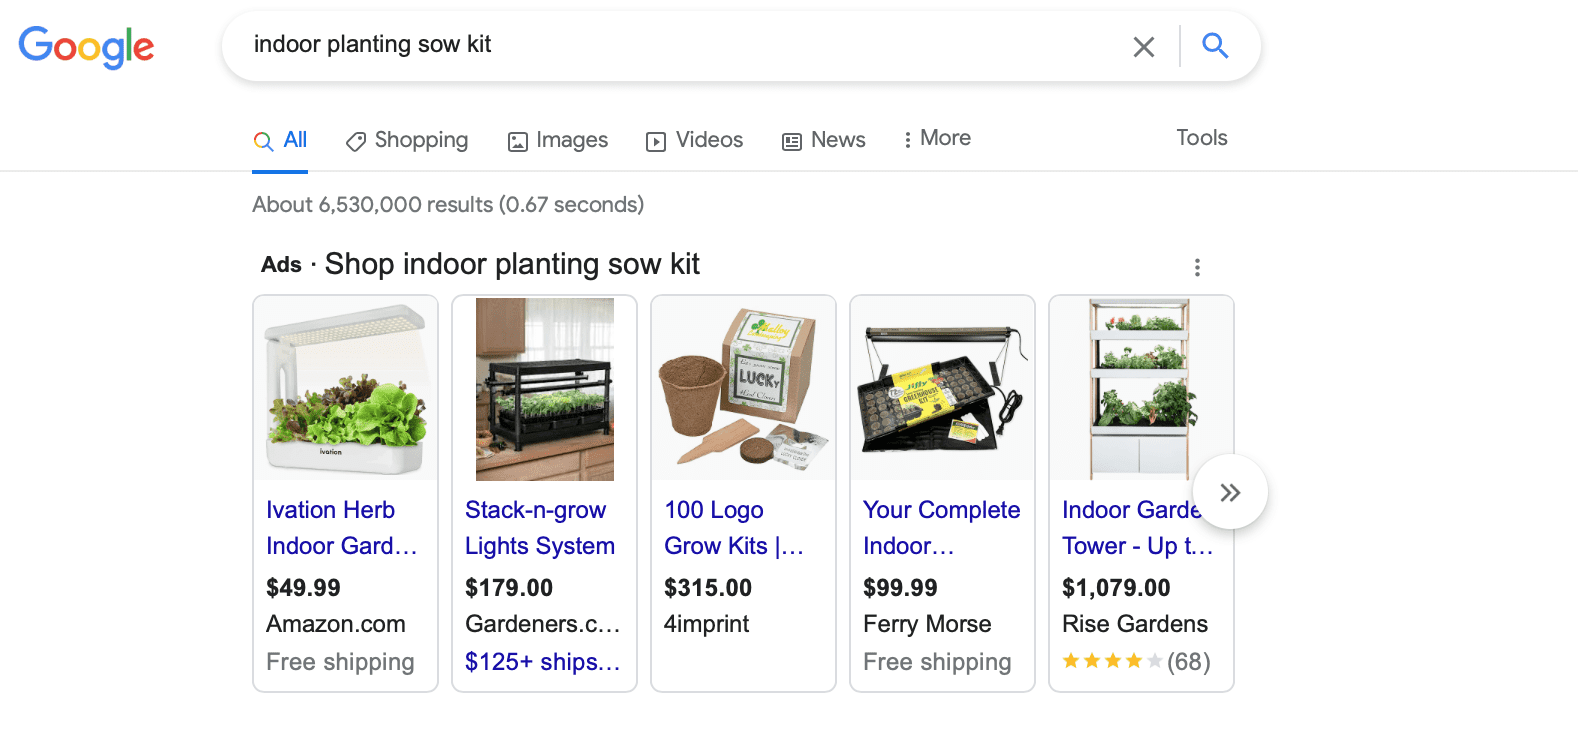1578x734 pixels.
Task: Open the ads three-dot options menu
Action: tap(1197, 267)
